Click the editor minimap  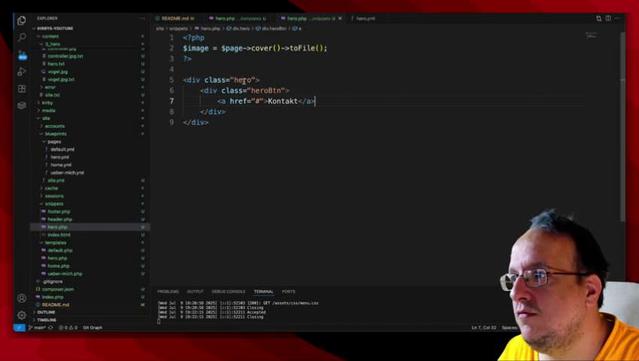click(591, 36)
